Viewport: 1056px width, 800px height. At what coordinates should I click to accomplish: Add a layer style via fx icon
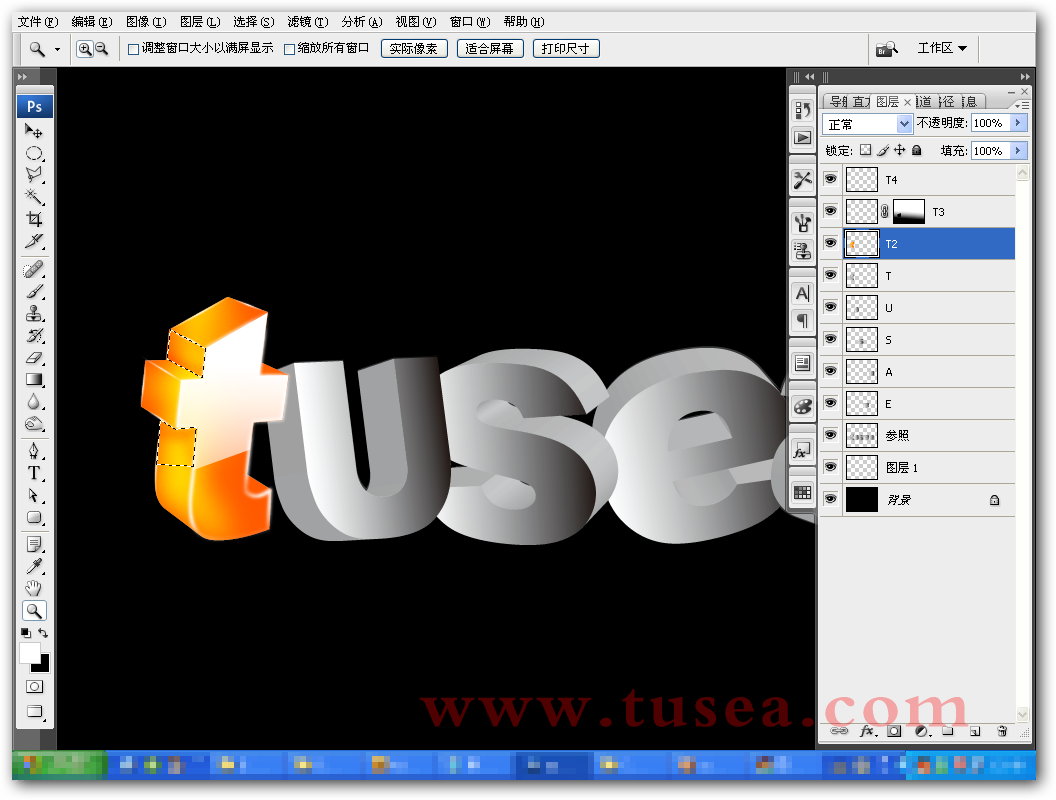point(868,731)
